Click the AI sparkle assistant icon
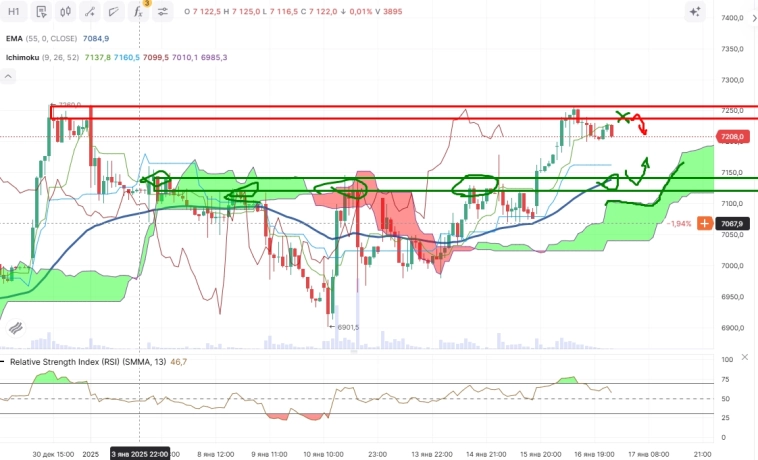The width and height of the screenshot is (758, 460). click(x=695, y=12)
